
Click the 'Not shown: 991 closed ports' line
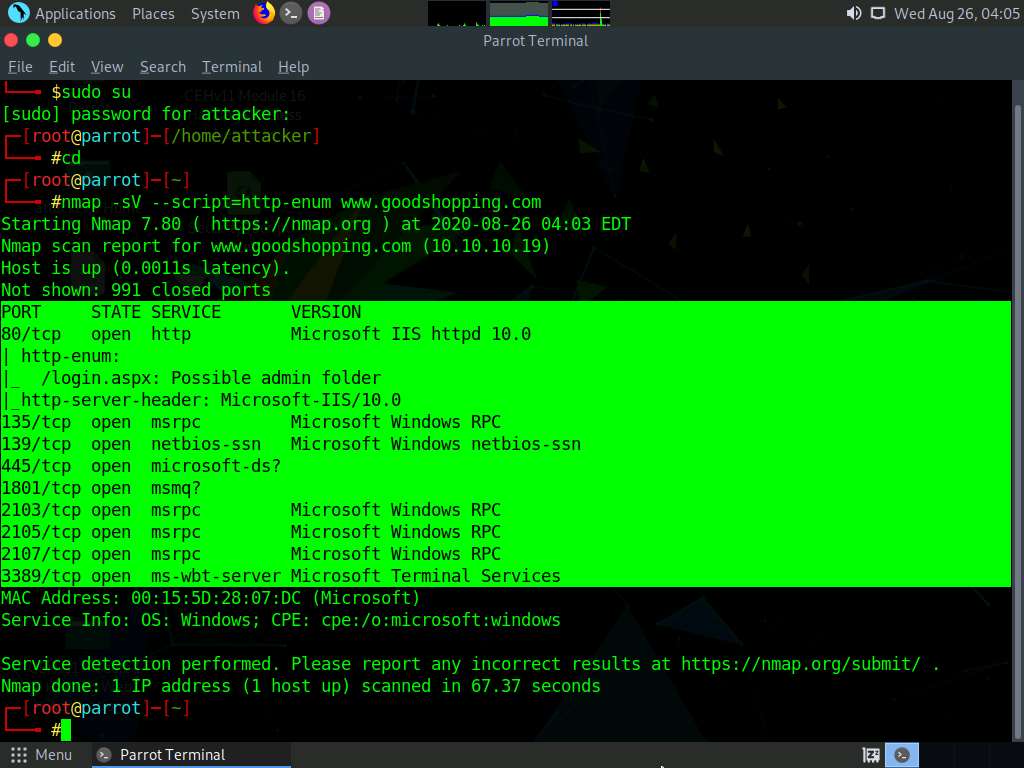click(136, 290)
